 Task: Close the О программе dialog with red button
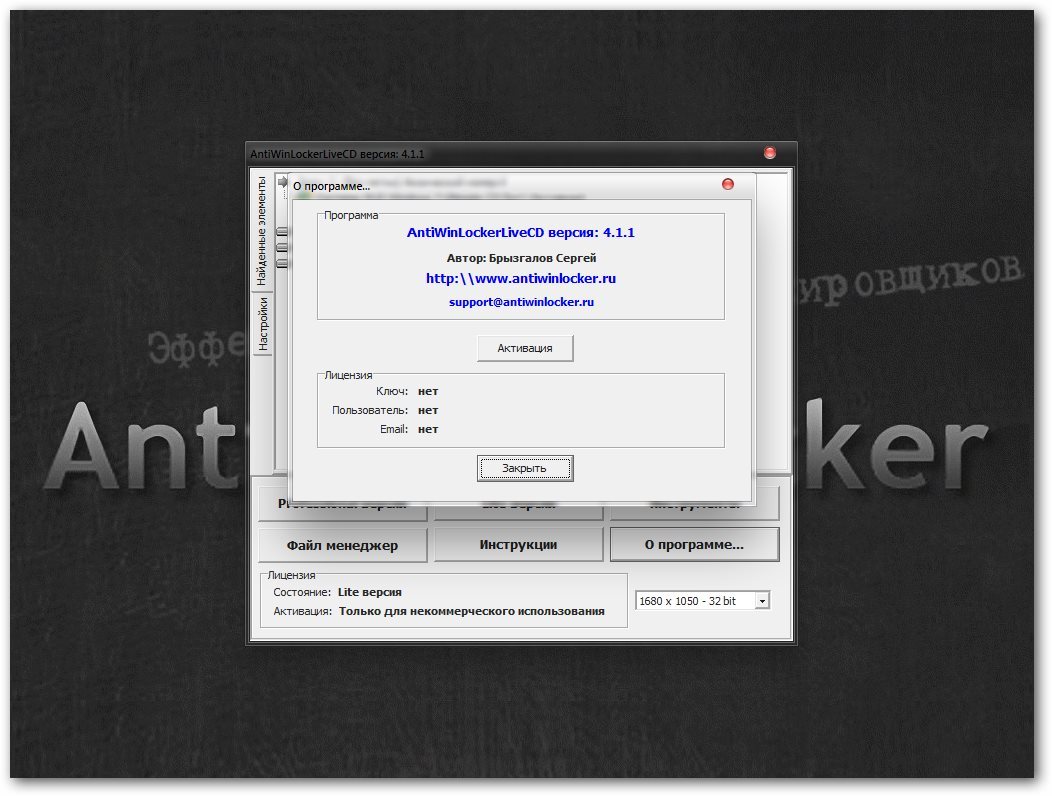point(727,184)
